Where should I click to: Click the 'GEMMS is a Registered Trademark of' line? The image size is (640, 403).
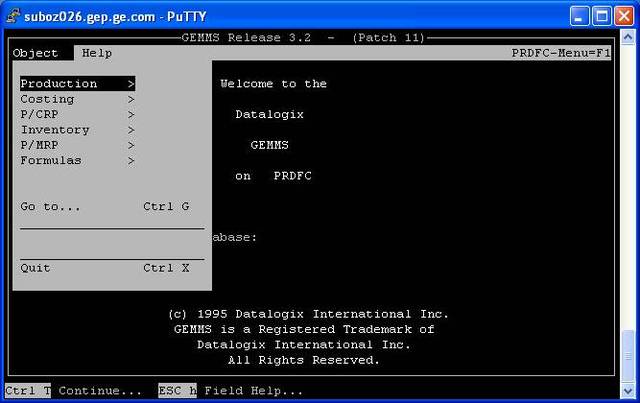point(304,329)
